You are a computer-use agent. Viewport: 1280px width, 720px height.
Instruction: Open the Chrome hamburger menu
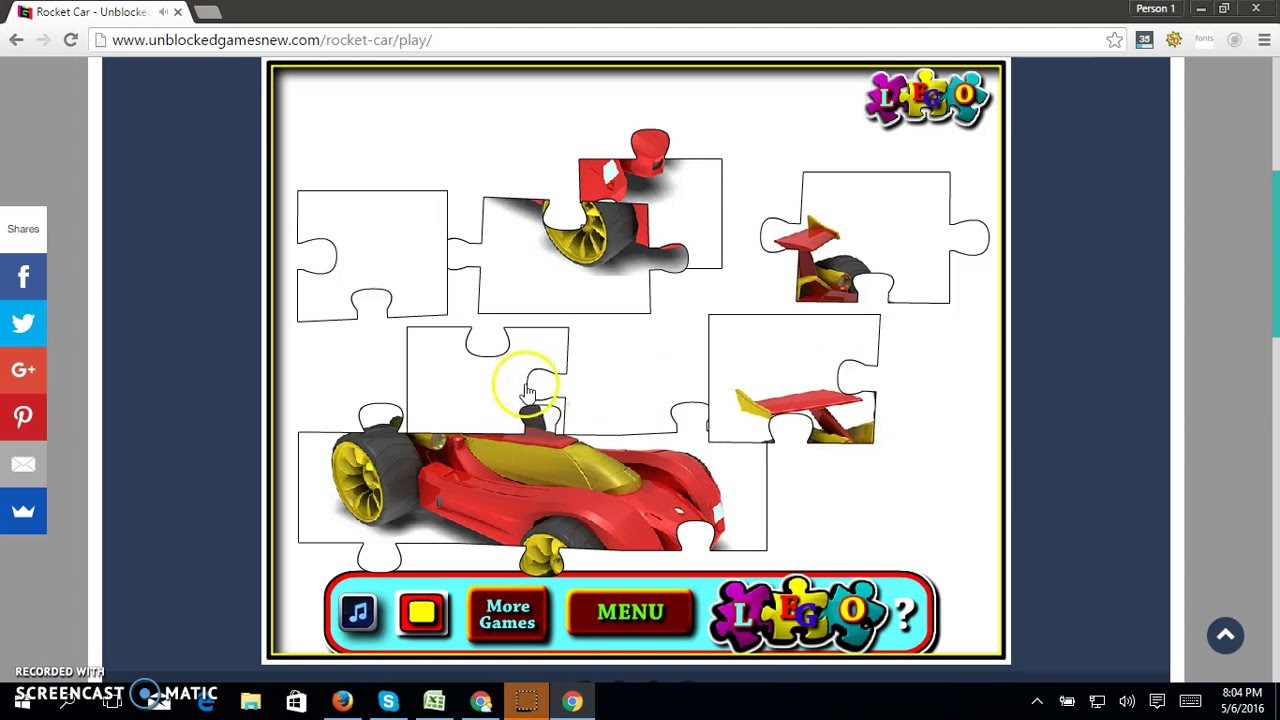click(x=1264, y=40)
